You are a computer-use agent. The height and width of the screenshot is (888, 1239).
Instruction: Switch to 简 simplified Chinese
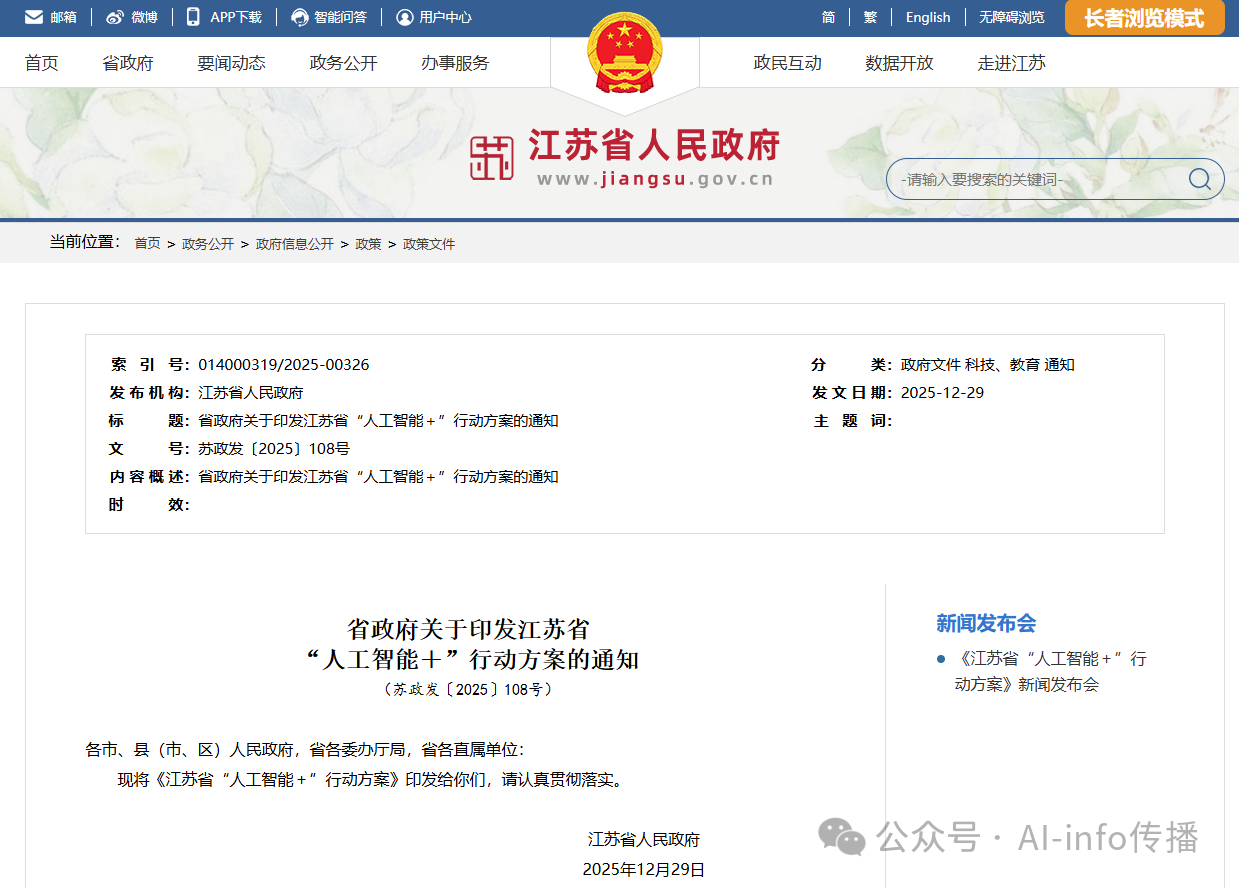coord(826,17)
